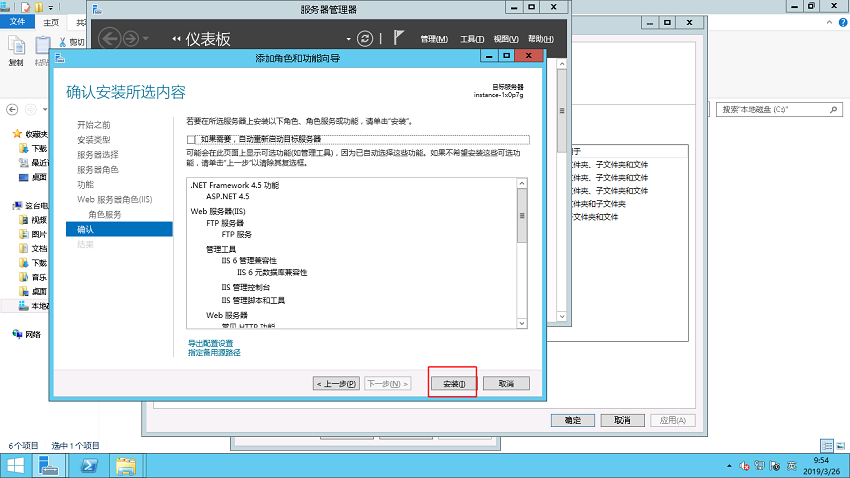Viewport: 850px width, 478px height.
Task: Click Explorer help question mark icon
Action: click(x=843, y=22)
